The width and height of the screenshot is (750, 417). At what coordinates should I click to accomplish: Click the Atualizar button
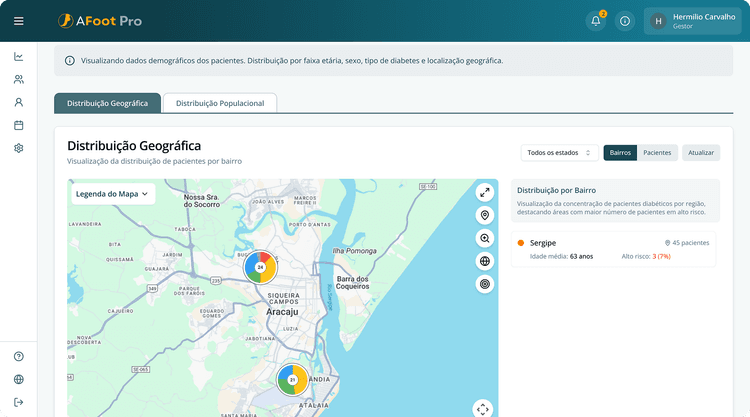point(701,153)
